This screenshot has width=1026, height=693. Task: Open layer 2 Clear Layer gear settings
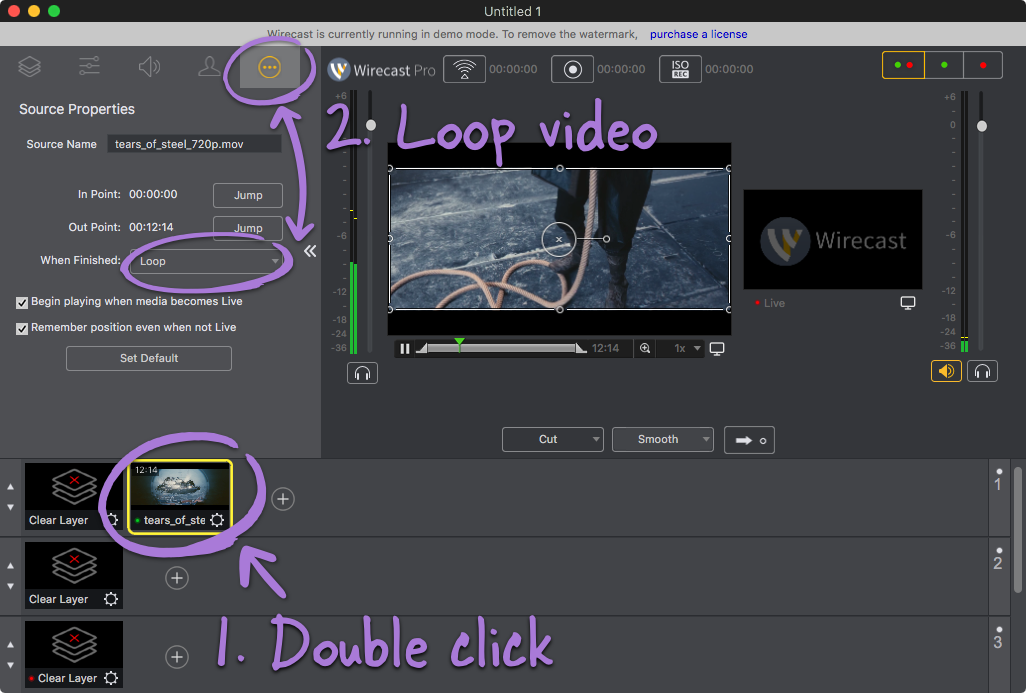tap(111, 599)
